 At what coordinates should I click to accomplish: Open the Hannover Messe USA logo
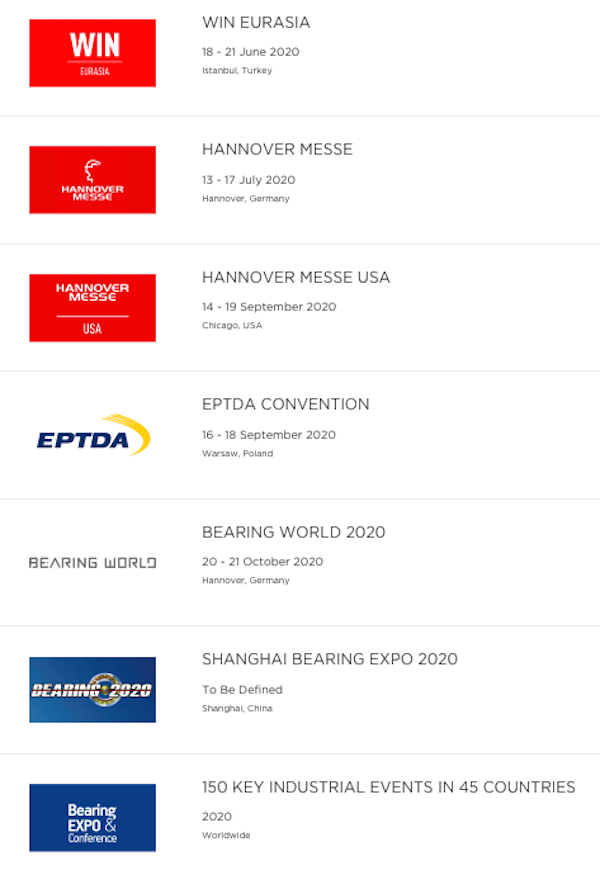click(x=92, y=308)
